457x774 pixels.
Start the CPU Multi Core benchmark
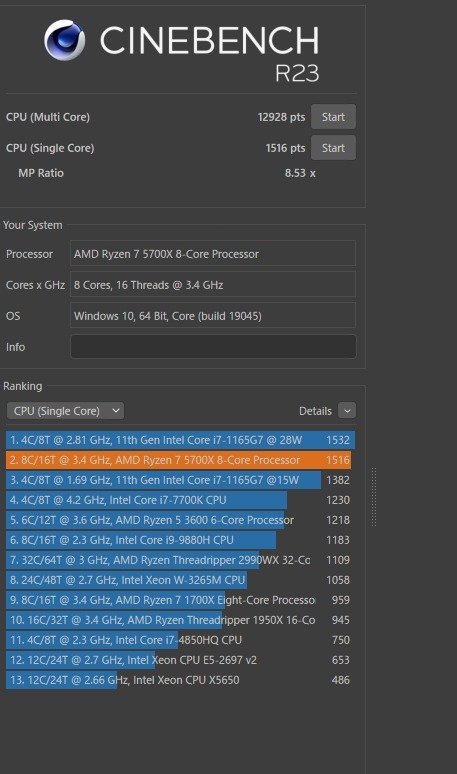[333, 117]
